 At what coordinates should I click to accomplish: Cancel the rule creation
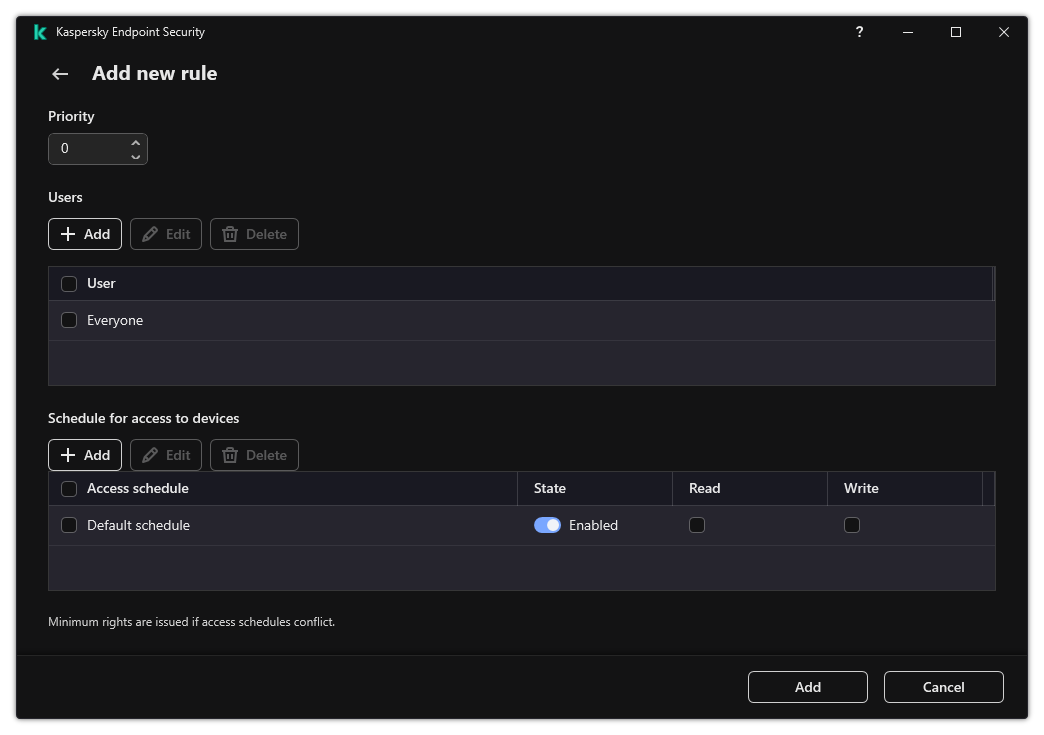point(943,687)
